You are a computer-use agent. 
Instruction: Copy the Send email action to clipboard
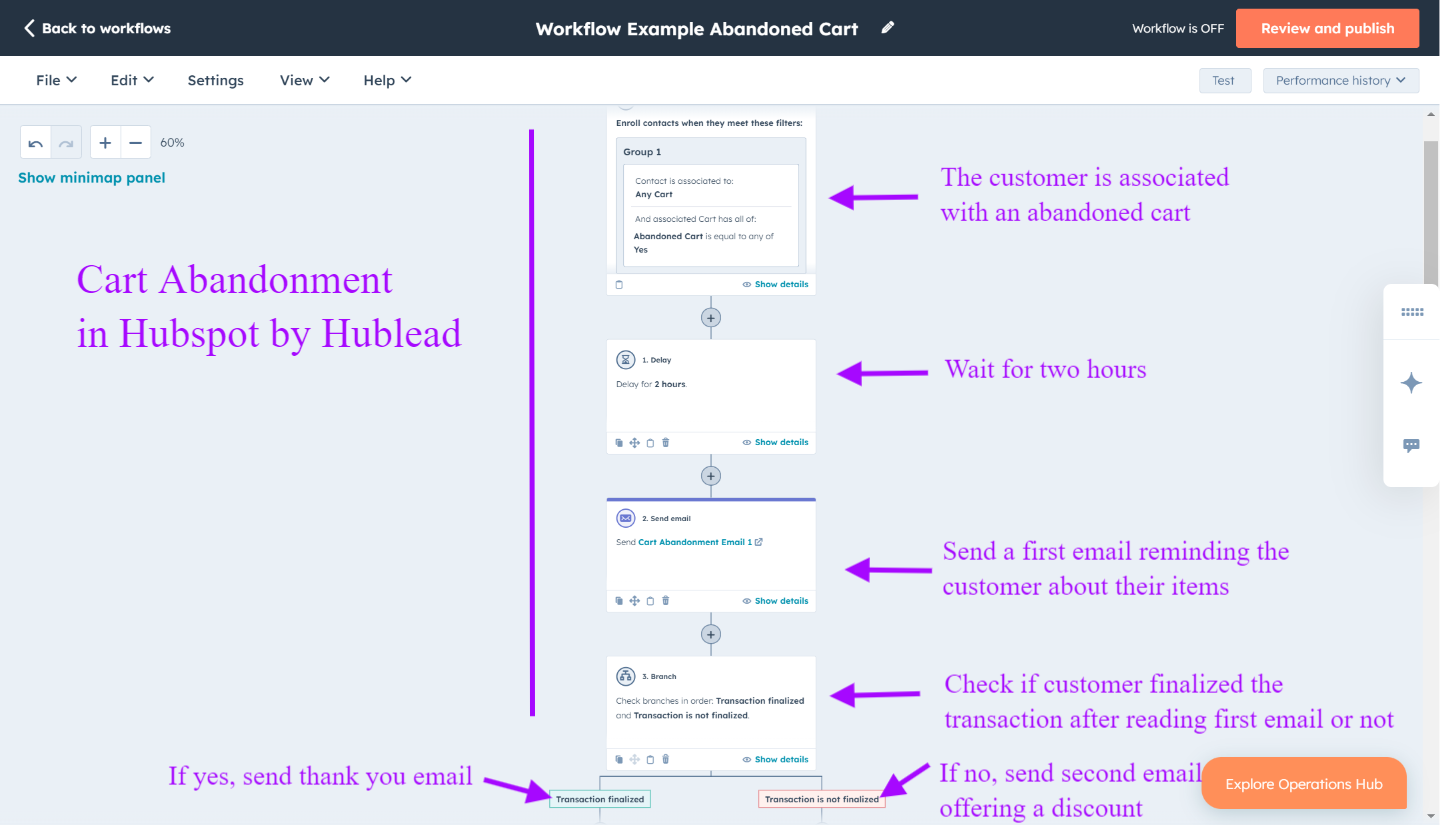click(650, 600)
